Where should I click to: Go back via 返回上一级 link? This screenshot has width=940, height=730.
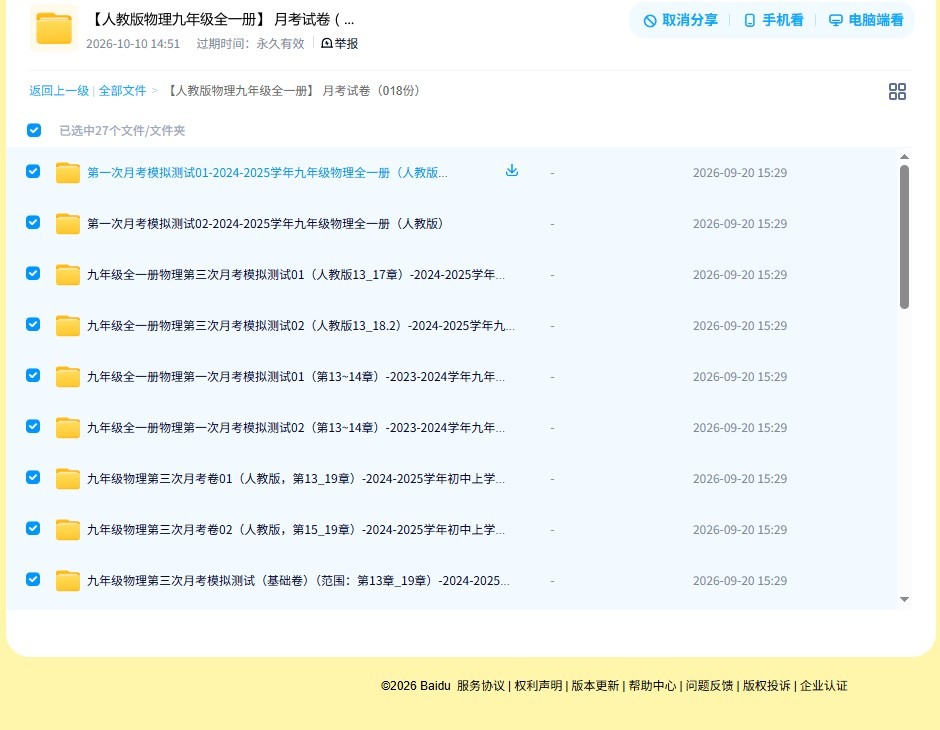click(59, 91)
